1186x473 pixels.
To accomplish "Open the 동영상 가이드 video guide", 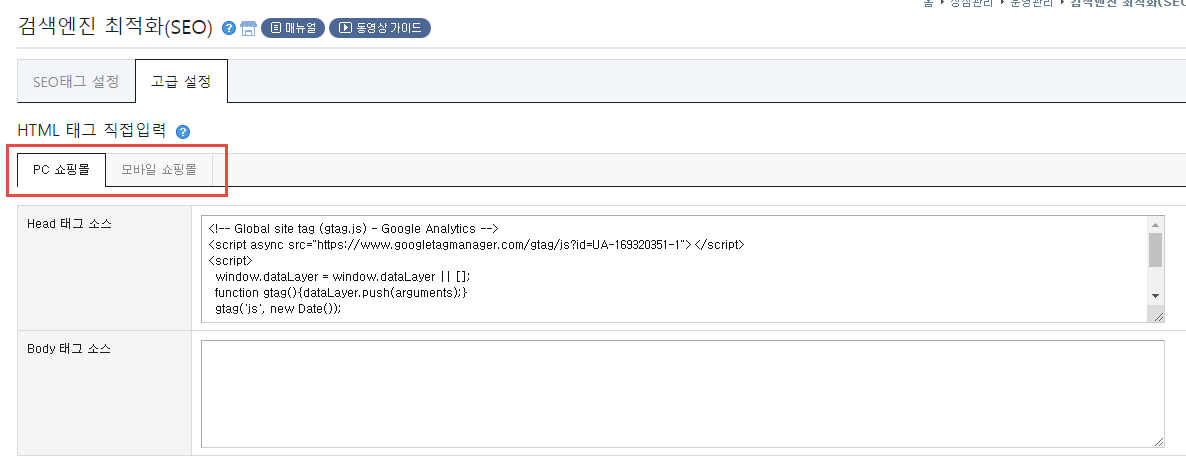I will pos(380,29).
